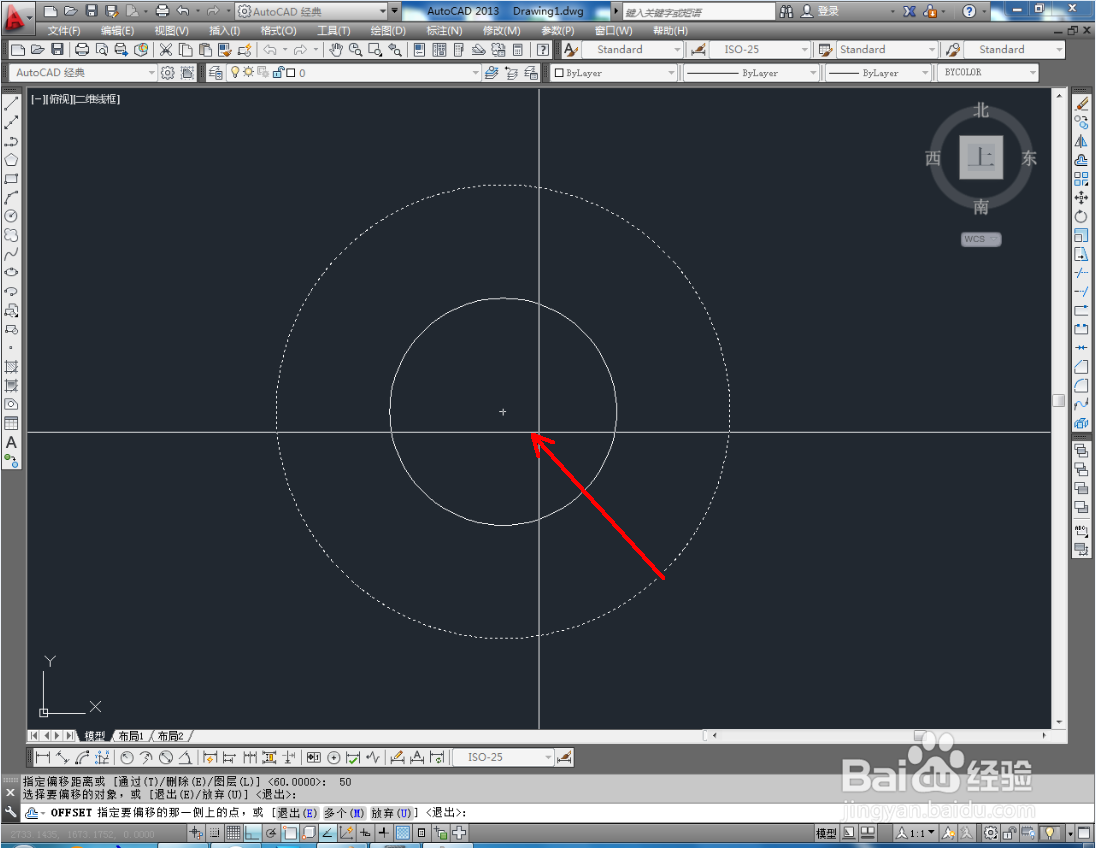The height and width of the screenshot is (848, 1096).
Task: Toggle Lineweight display in status bar
Action: [x=384, y=833]
